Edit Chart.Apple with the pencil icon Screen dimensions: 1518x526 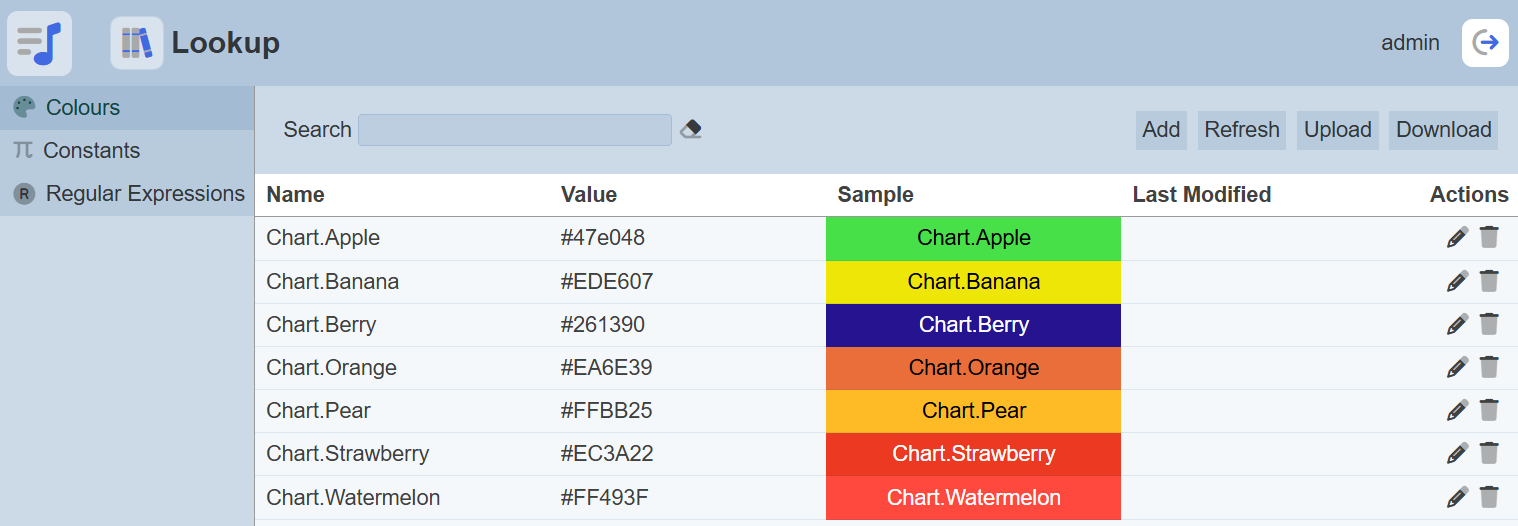pos(1457,238)
